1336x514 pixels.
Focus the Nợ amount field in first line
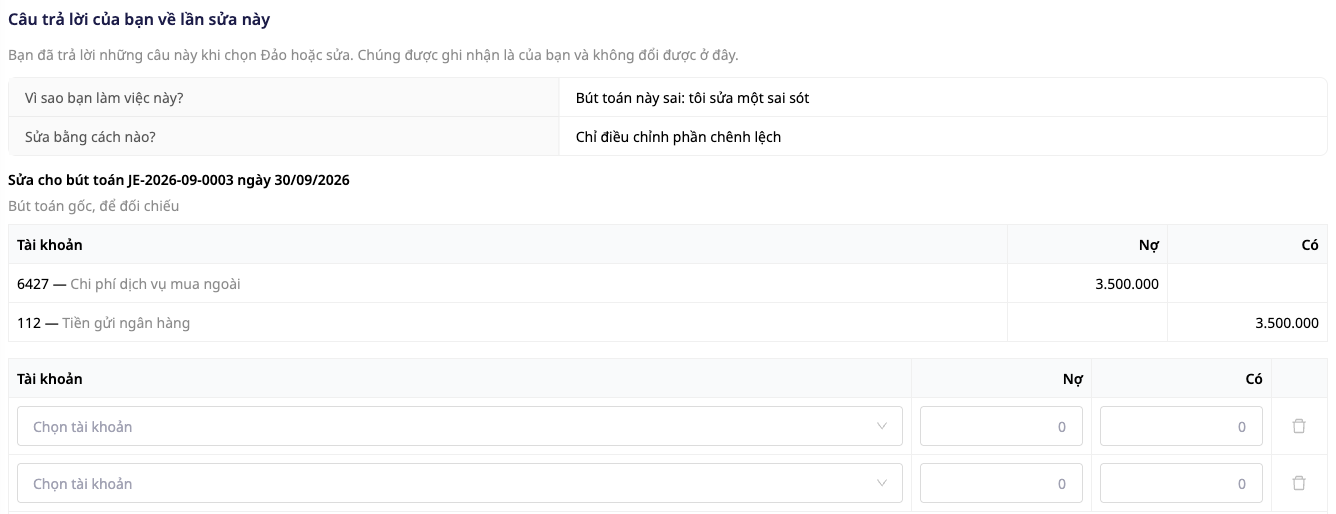[x=1001, y=426]
